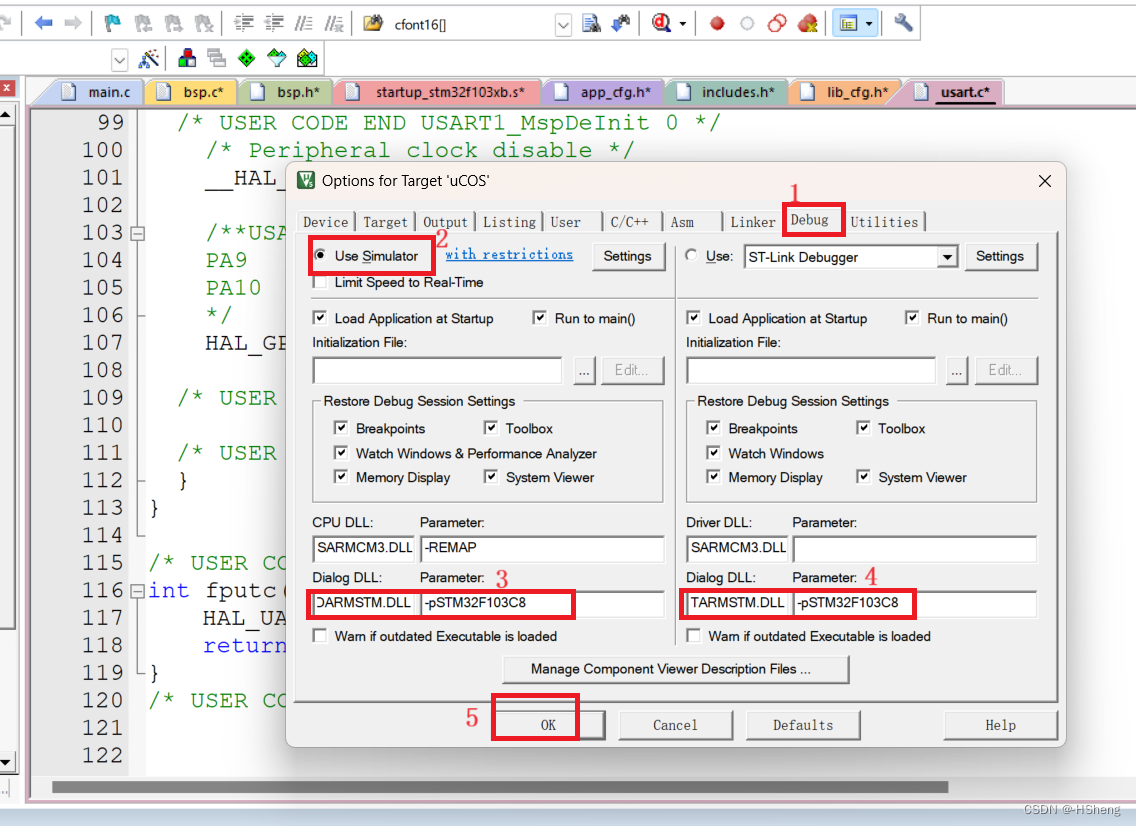The width and height of the screenshot is (1136, 826).
Task: Click the Indent Selection toolbar icon
Action: tap(245, 22)
